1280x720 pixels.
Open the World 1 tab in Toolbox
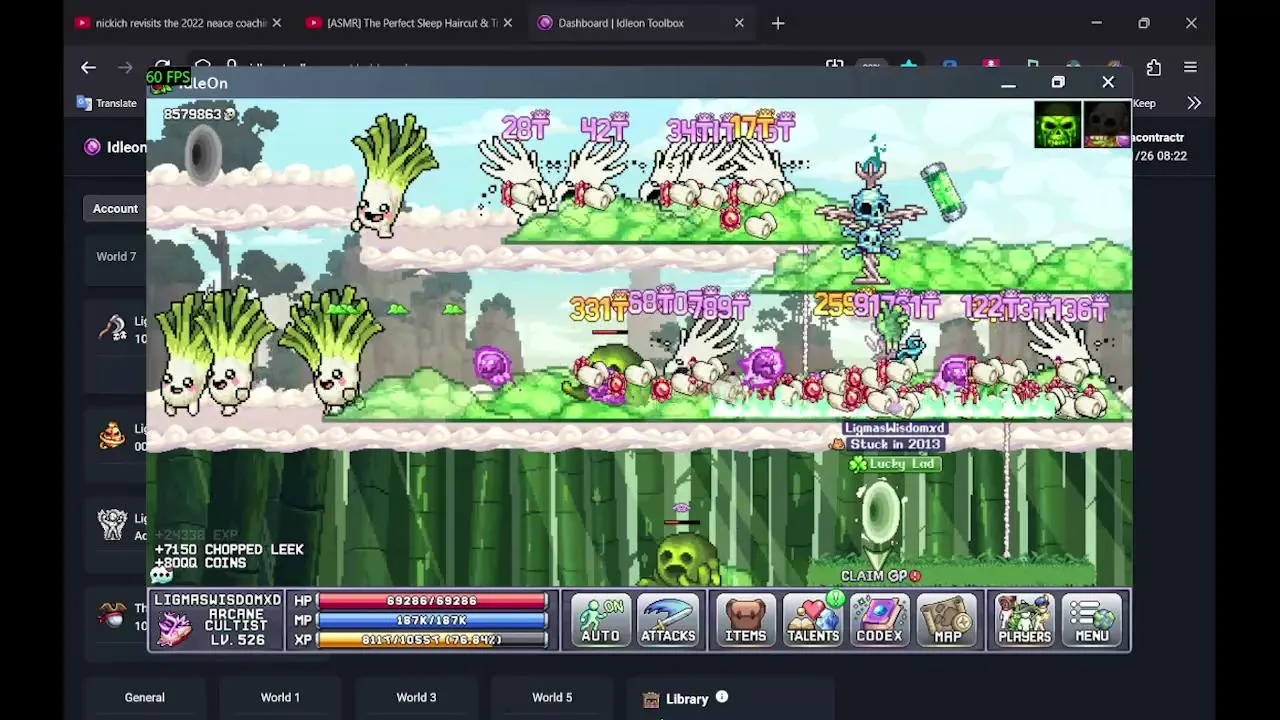[280, 697]
